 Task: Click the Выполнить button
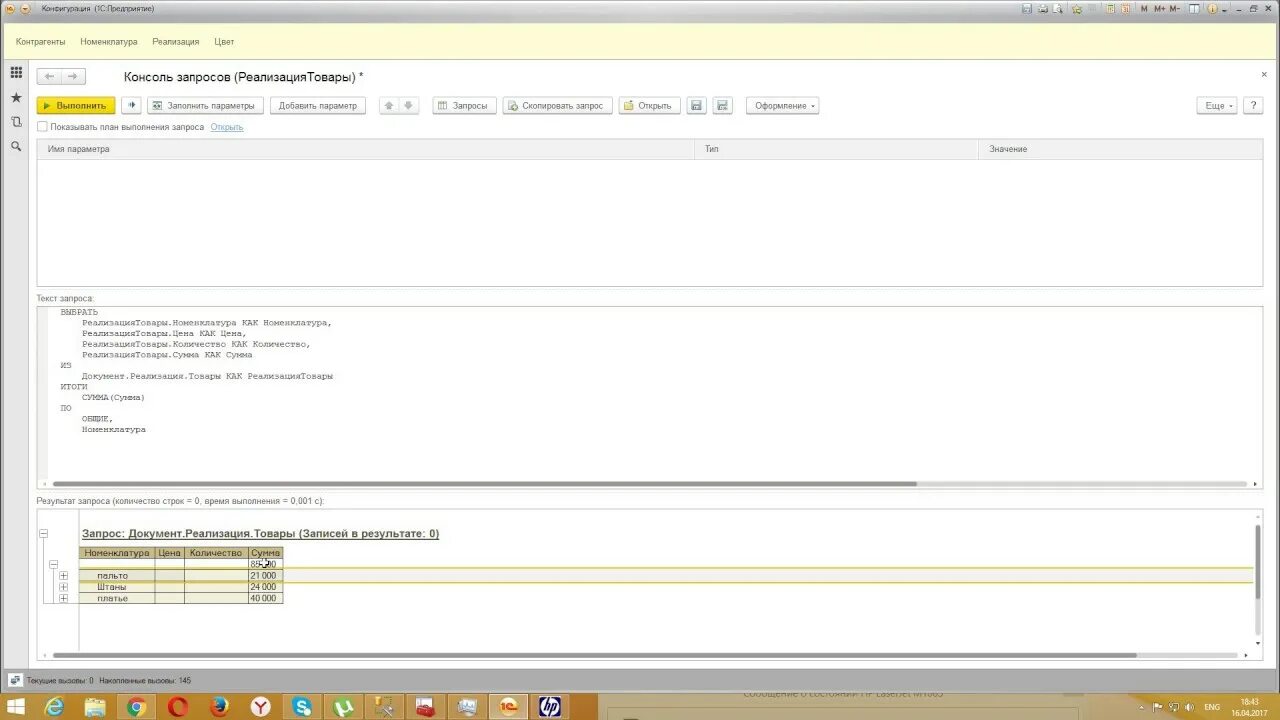tap(76, 105)
